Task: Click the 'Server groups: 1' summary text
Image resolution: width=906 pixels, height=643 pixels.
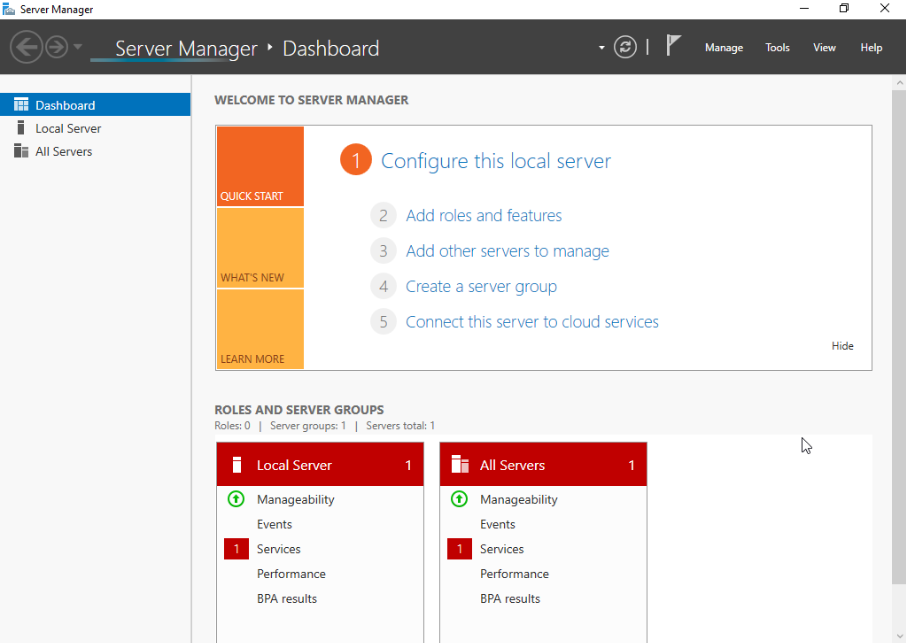Action: 308,426
